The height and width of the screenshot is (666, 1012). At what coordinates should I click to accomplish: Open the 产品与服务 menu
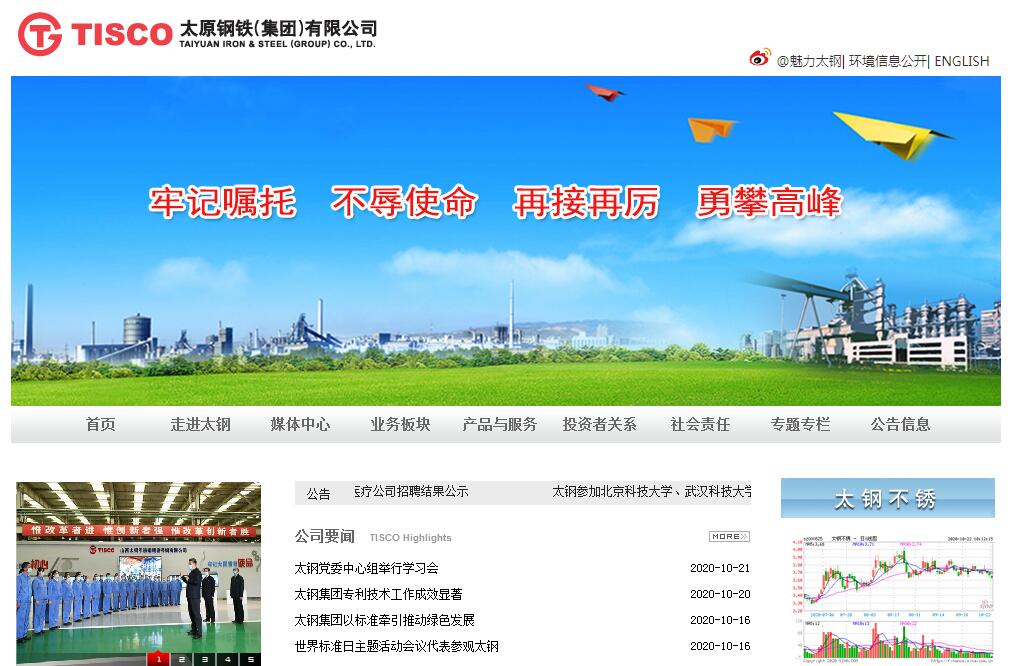pyautogui.click(x=500, y=424)
